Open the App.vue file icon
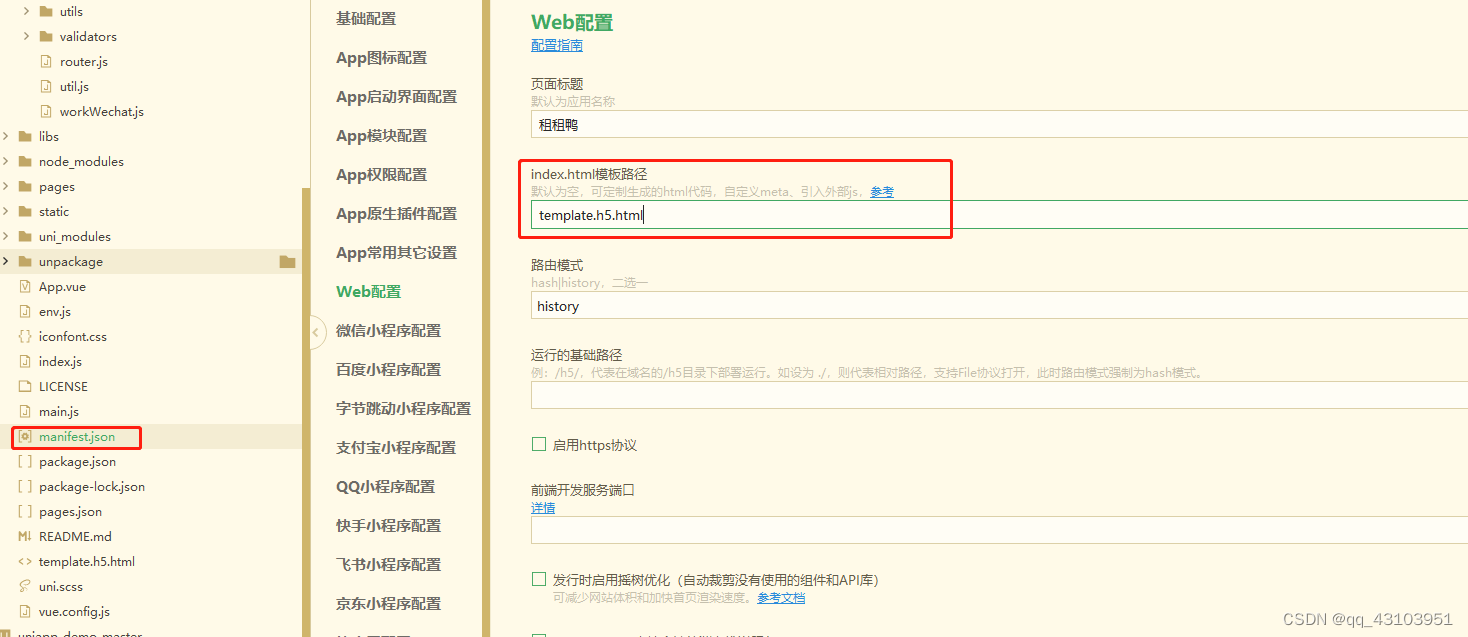 pyautogui.click(x=24, y=286)
